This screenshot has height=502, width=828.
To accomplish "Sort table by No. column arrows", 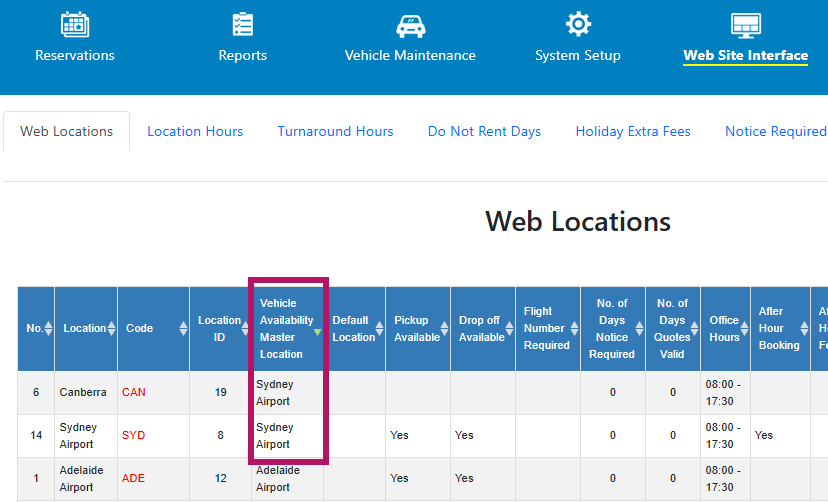I will coord(48,328).
